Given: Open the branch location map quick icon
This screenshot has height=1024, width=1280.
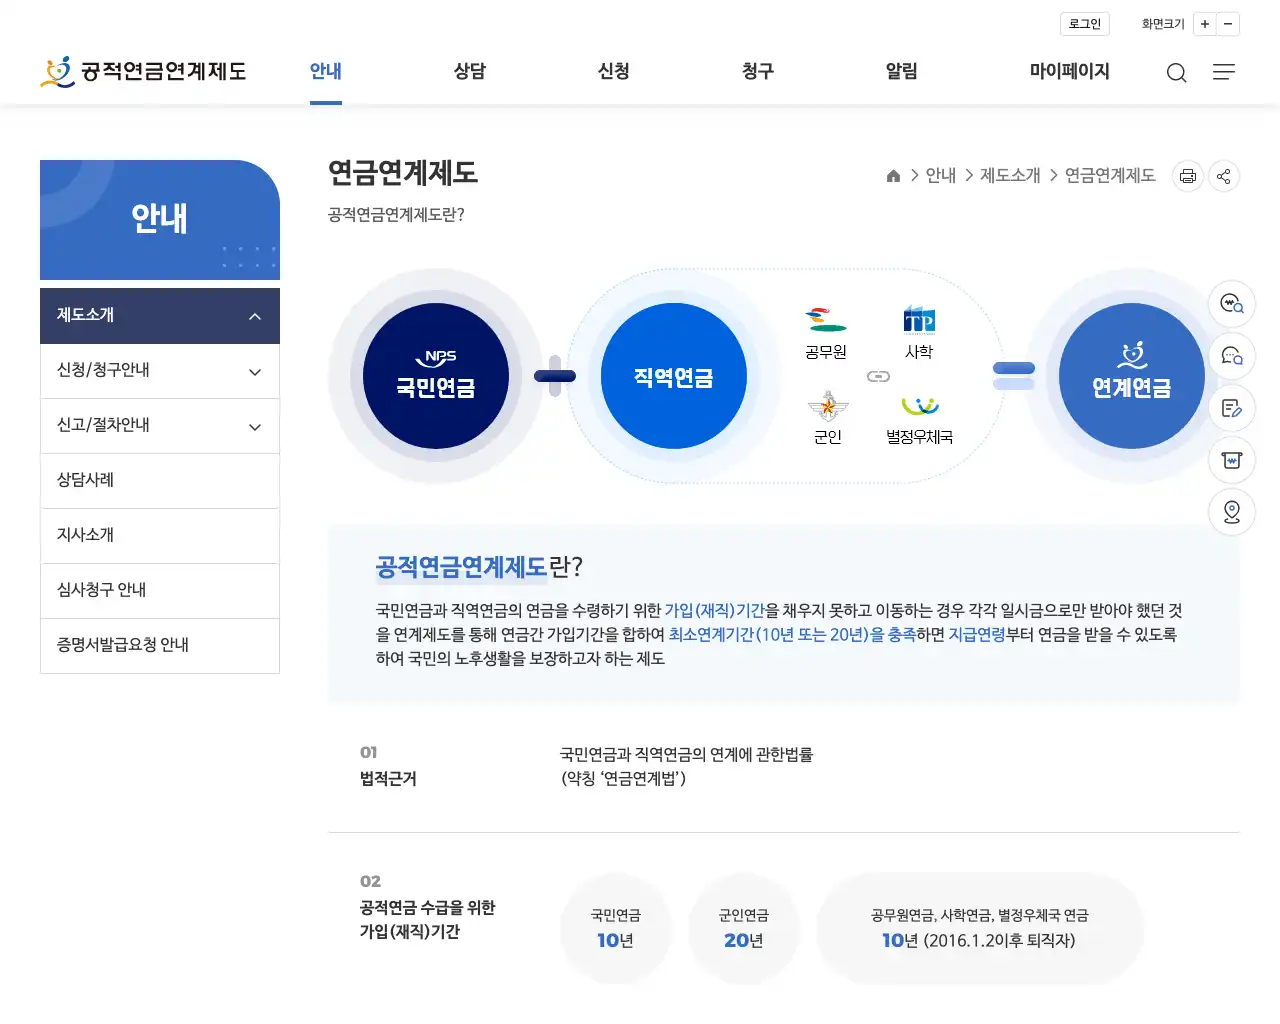Looking at the screenshot, I should [1232, 512].
